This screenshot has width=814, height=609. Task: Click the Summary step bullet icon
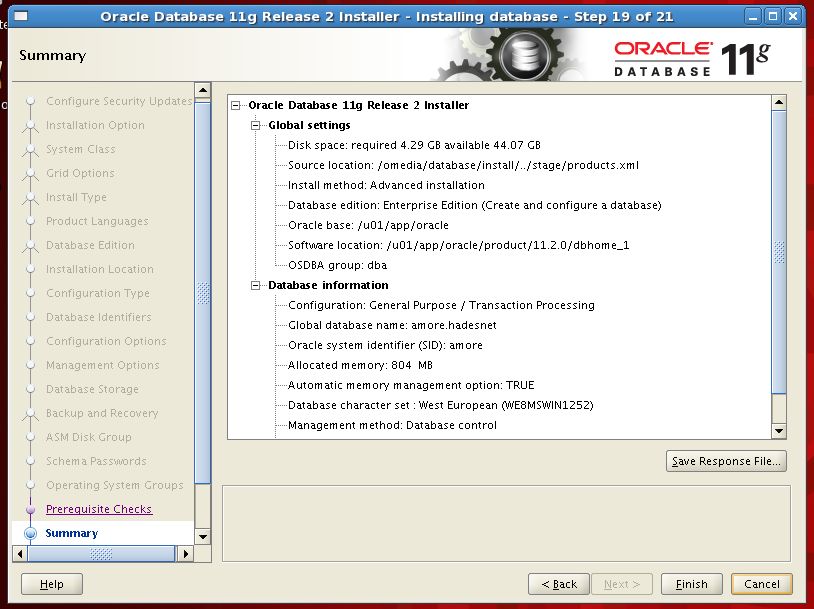pos(30,534)
